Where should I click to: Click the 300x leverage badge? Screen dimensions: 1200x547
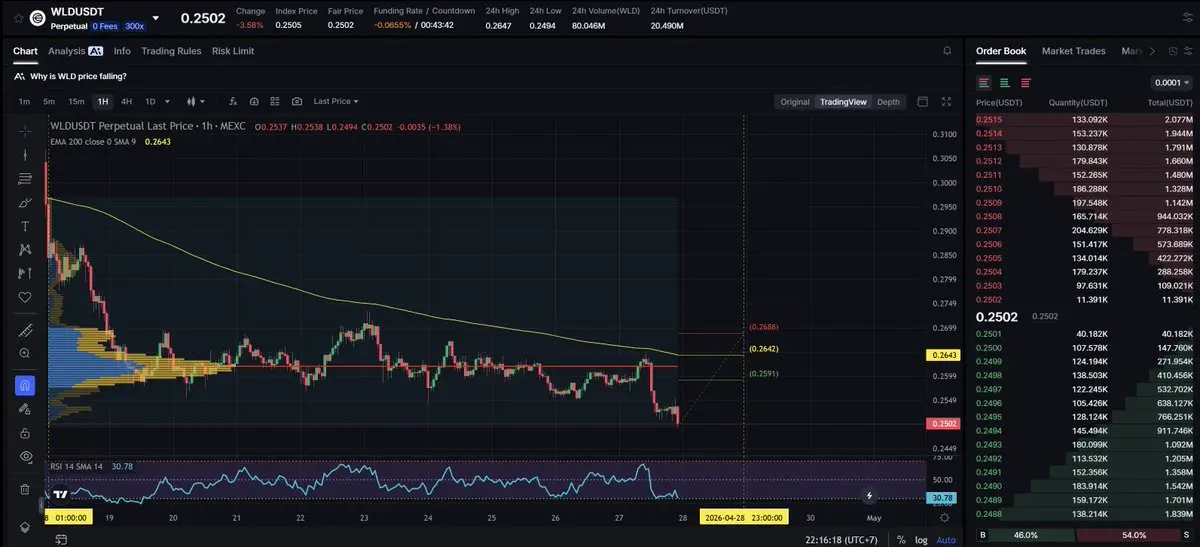coord(134,25)
